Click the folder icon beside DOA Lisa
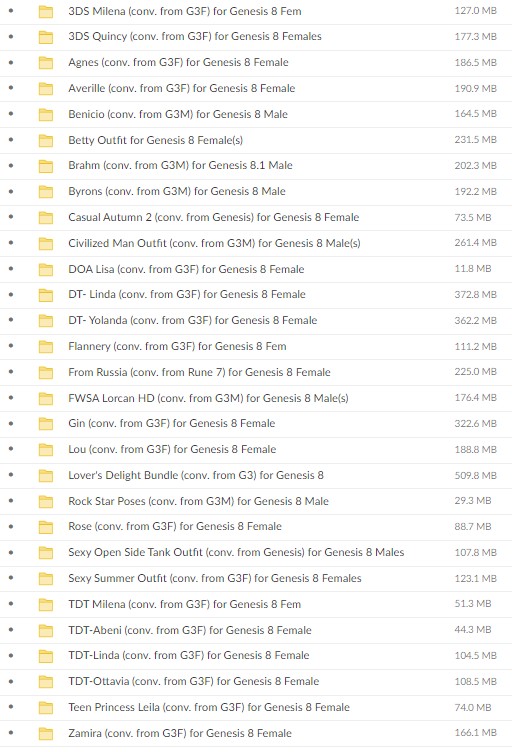Viewport: 512px width, 752px height. (x=46, y=270)
